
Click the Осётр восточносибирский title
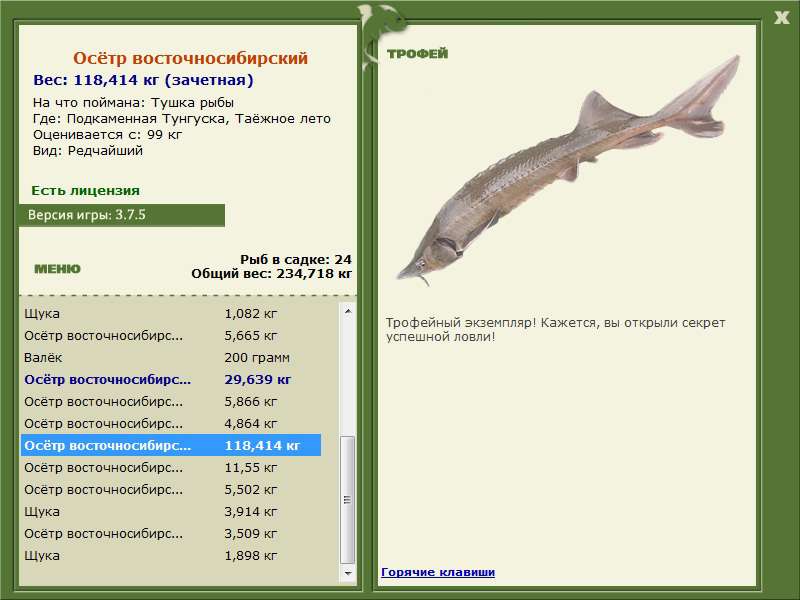[190, 58]
